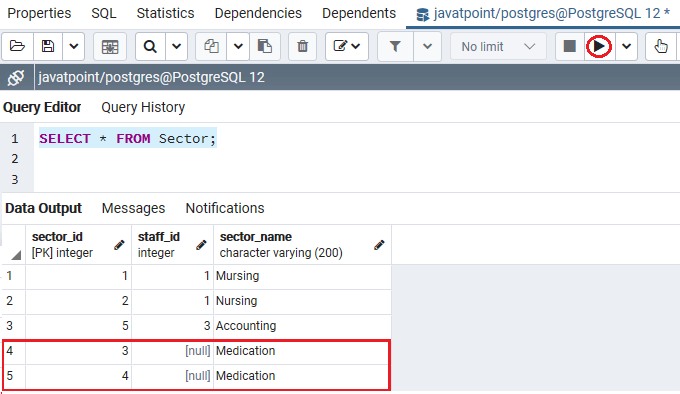Select the 'Nursing' cell

coord(302,301)
